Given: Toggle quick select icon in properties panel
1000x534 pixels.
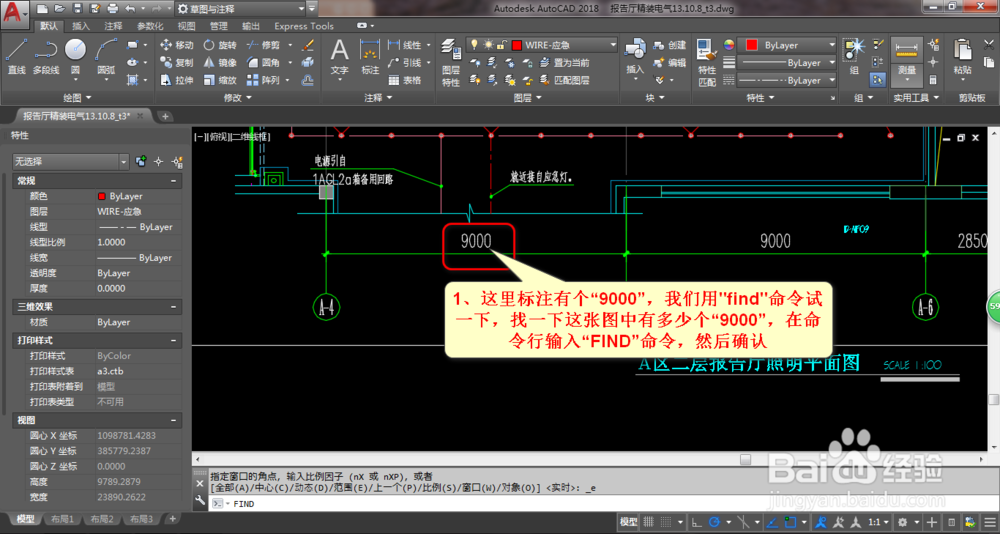Looking at the screenshot, I should click(x=177, y=161).
